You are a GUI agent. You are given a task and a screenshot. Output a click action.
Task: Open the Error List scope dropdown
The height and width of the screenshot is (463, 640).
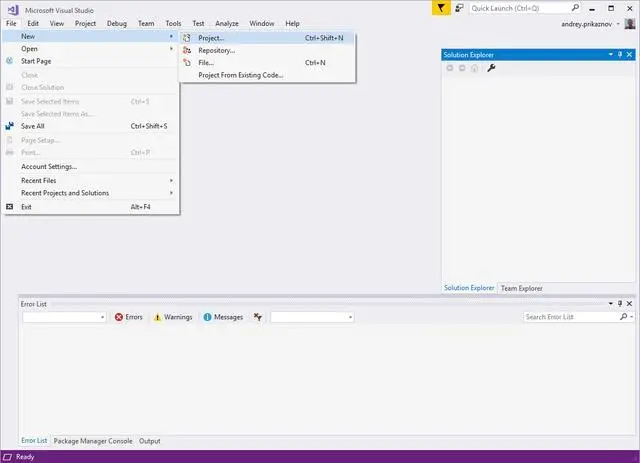64,317
